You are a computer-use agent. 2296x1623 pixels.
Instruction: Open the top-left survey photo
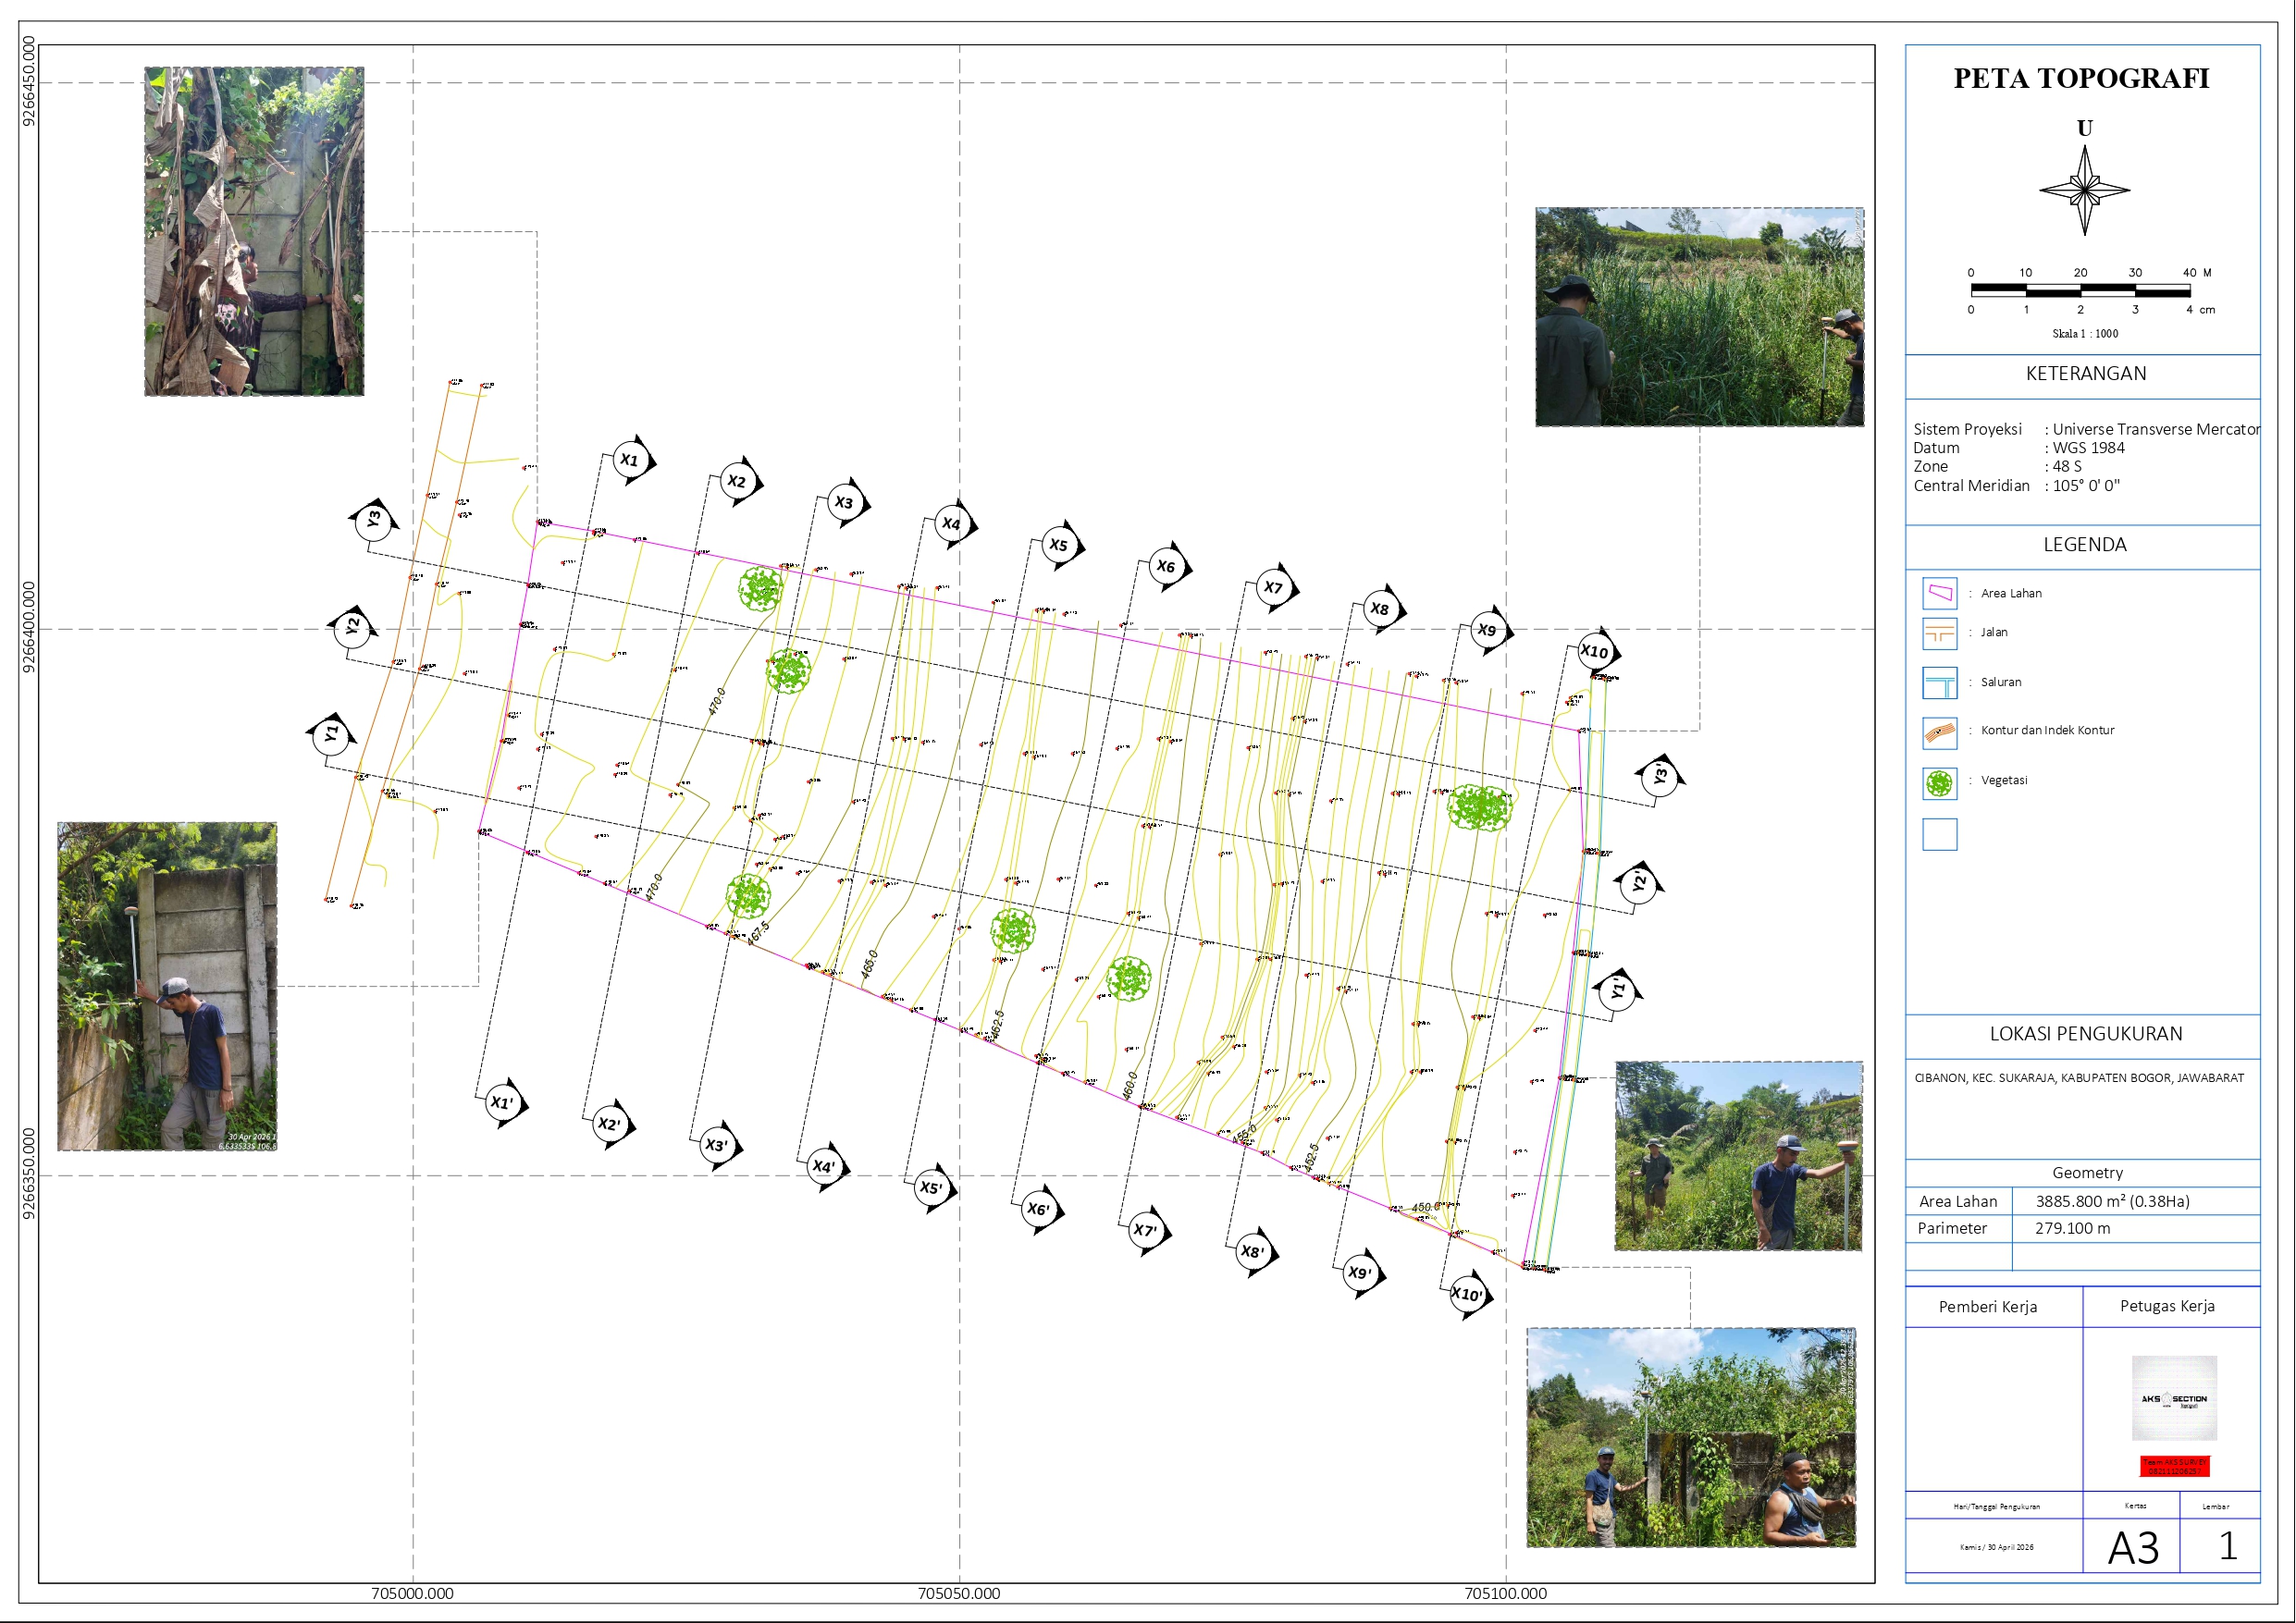[x=254, y=231]
